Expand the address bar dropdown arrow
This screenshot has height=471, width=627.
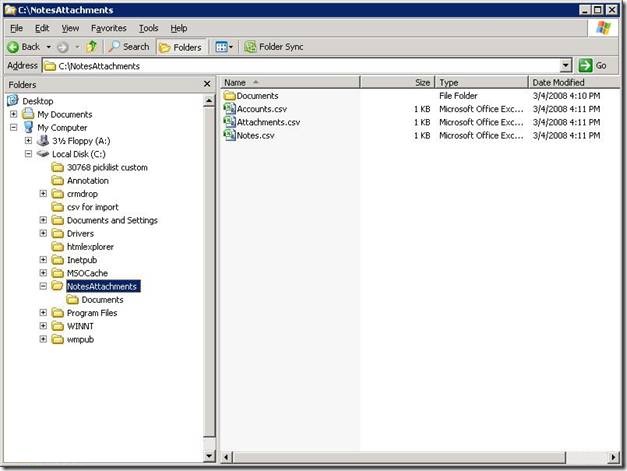[x=566, y=66]
